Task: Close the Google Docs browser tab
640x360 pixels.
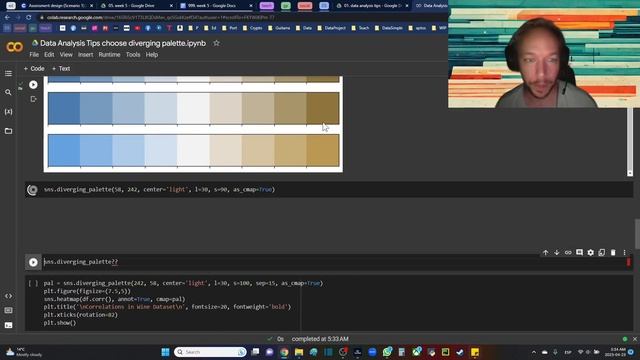Action: click(x=251, y=6)
